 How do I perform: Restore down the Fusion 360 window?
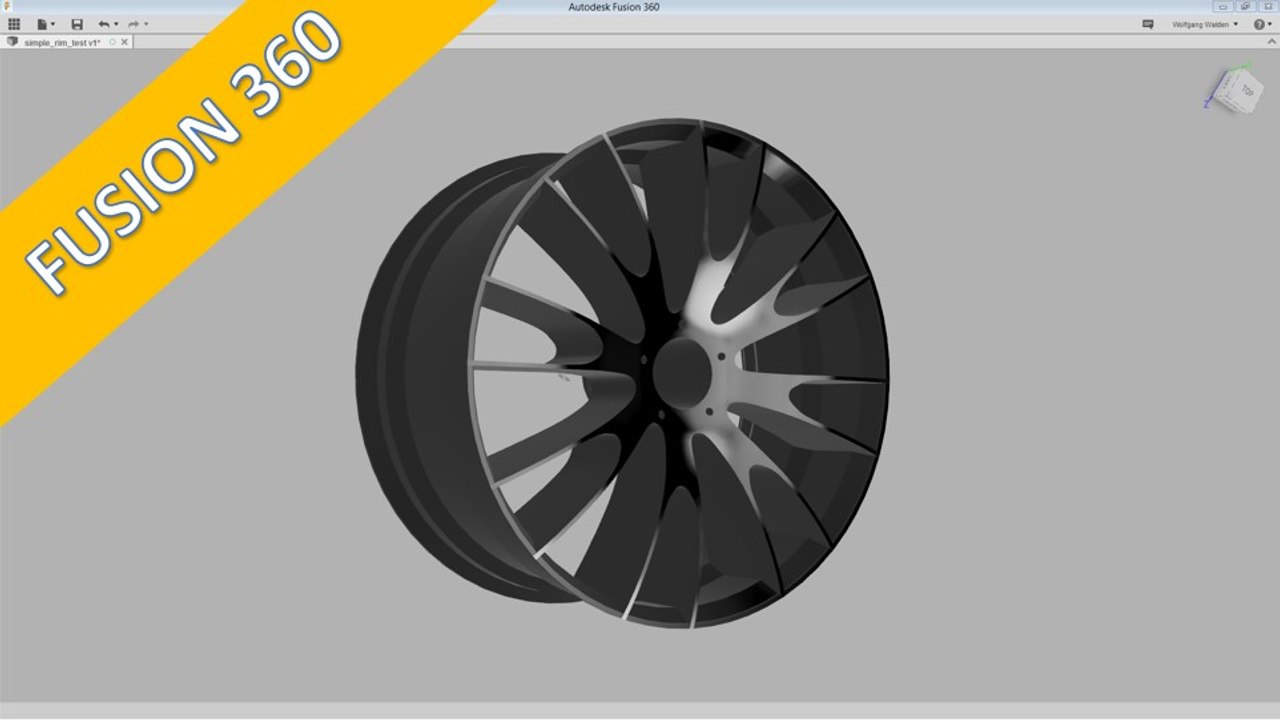(x=1245, y=6)
